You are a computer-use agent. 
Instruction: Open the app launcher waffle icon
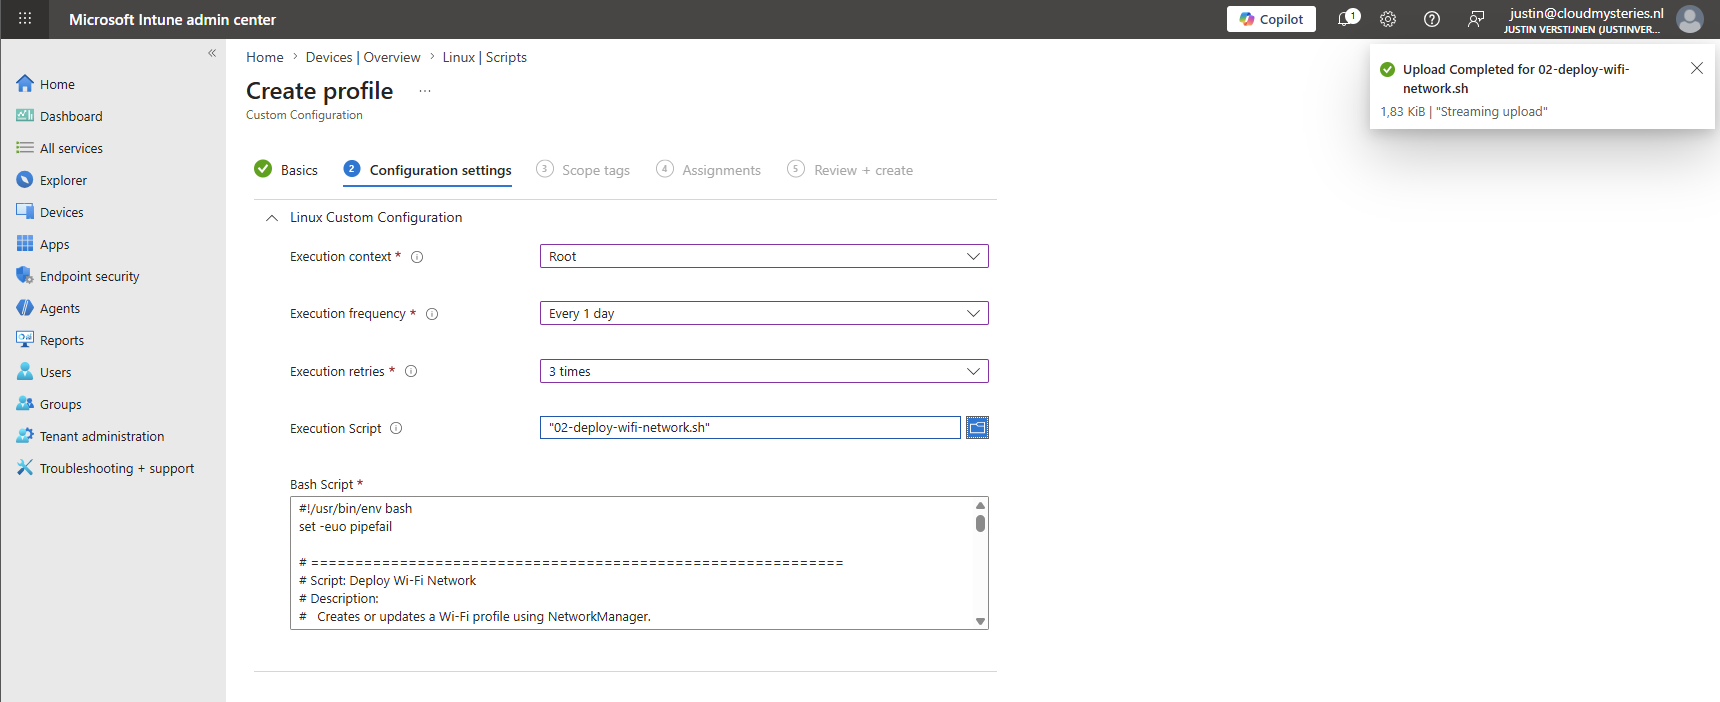[25, 19]
